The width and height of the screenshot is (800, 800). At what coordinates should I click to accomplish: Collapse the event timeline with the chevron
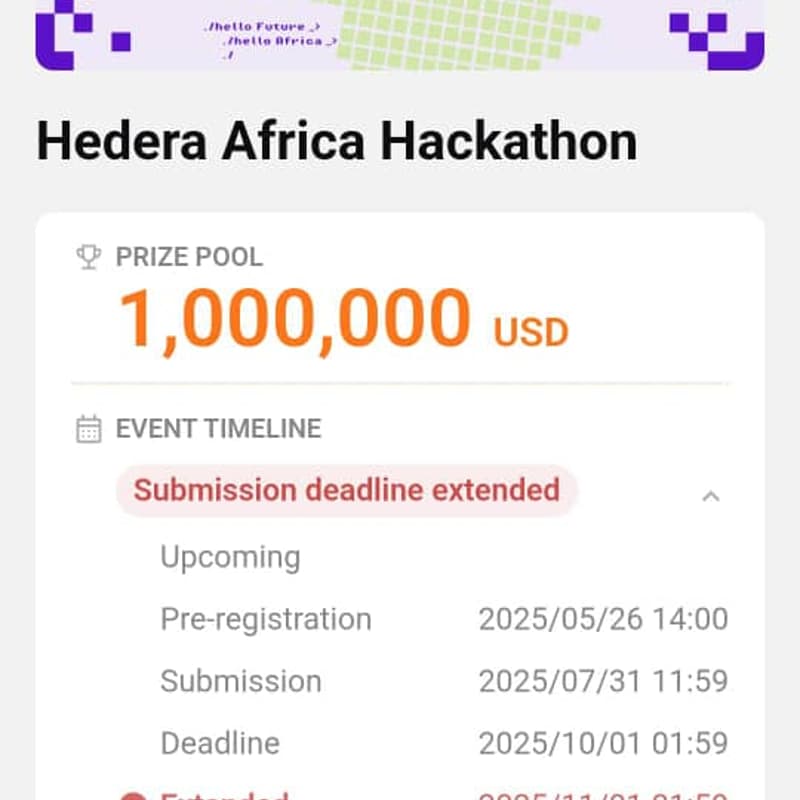[711, 495]
